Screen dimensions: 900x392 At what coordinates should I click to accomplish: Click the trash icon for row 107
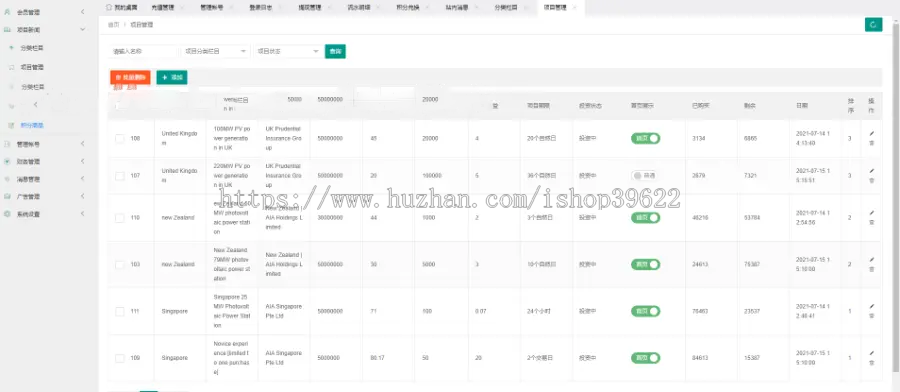click(872, 180)
